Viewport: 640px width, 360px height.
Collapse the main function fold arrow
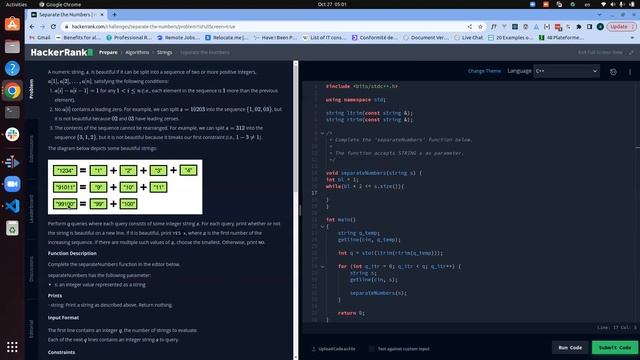click(x=322, y=226)
